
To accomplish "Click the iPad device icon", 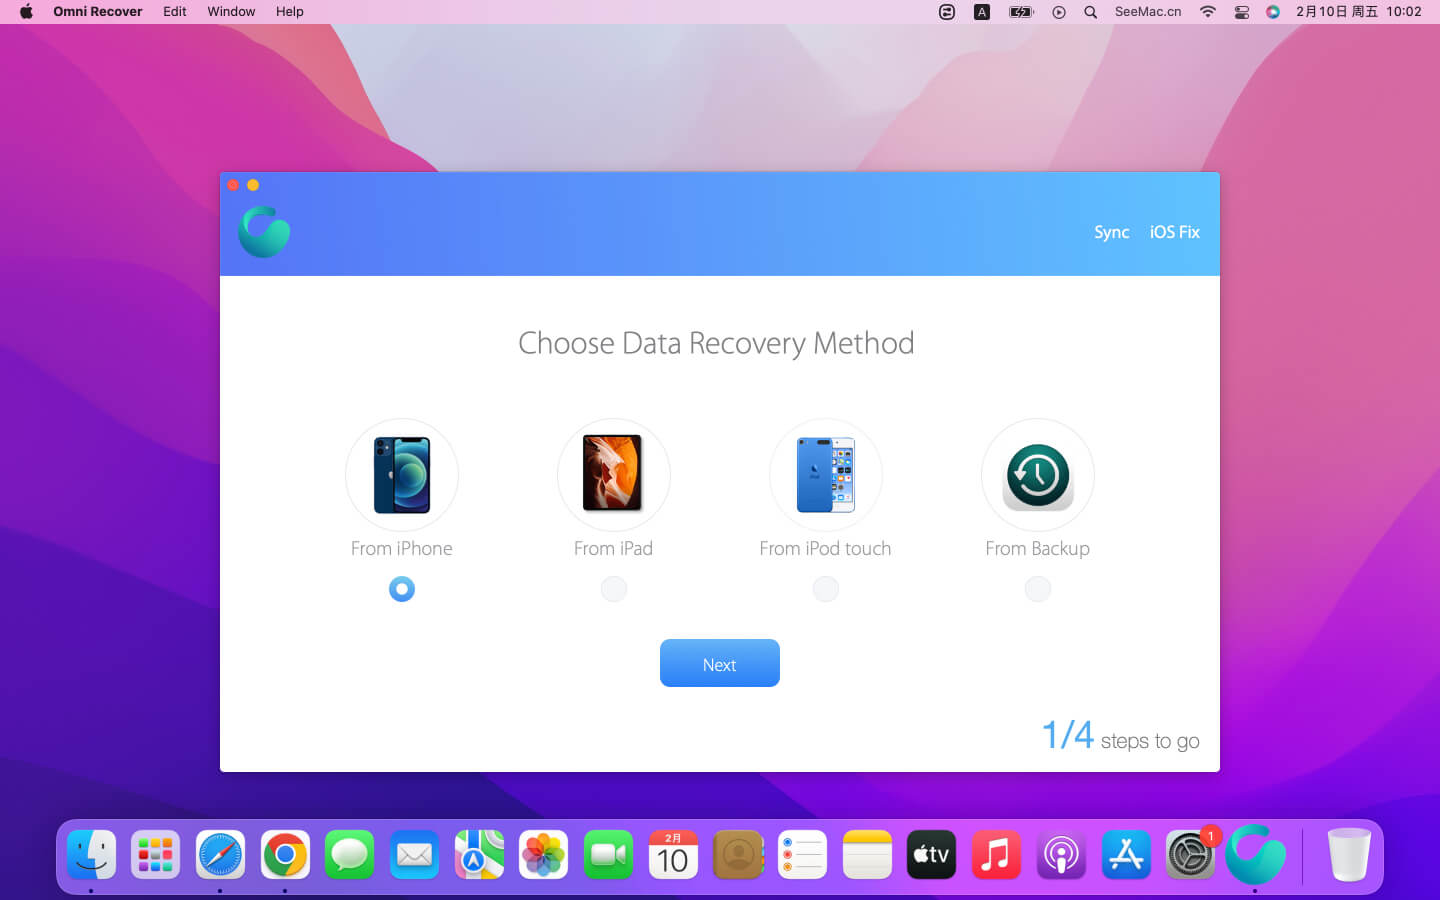I will point(613,475).
